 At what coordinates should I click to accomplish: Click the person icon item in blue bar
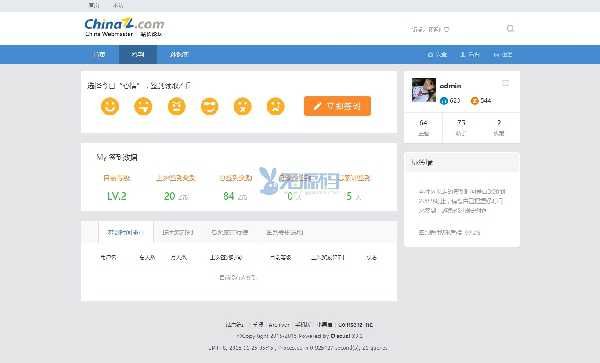(470, 55)
